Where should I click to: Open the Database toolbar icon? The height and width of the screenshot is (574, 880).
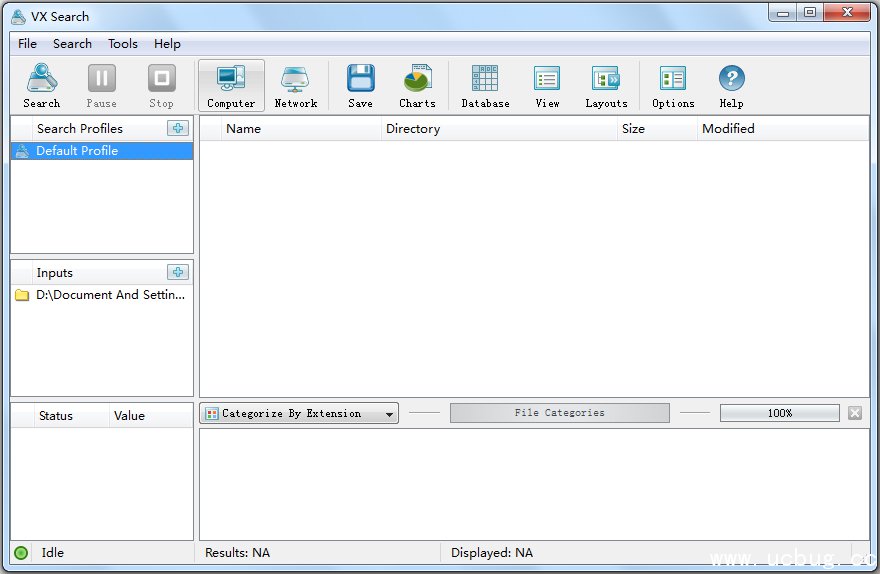click(485, 86)
